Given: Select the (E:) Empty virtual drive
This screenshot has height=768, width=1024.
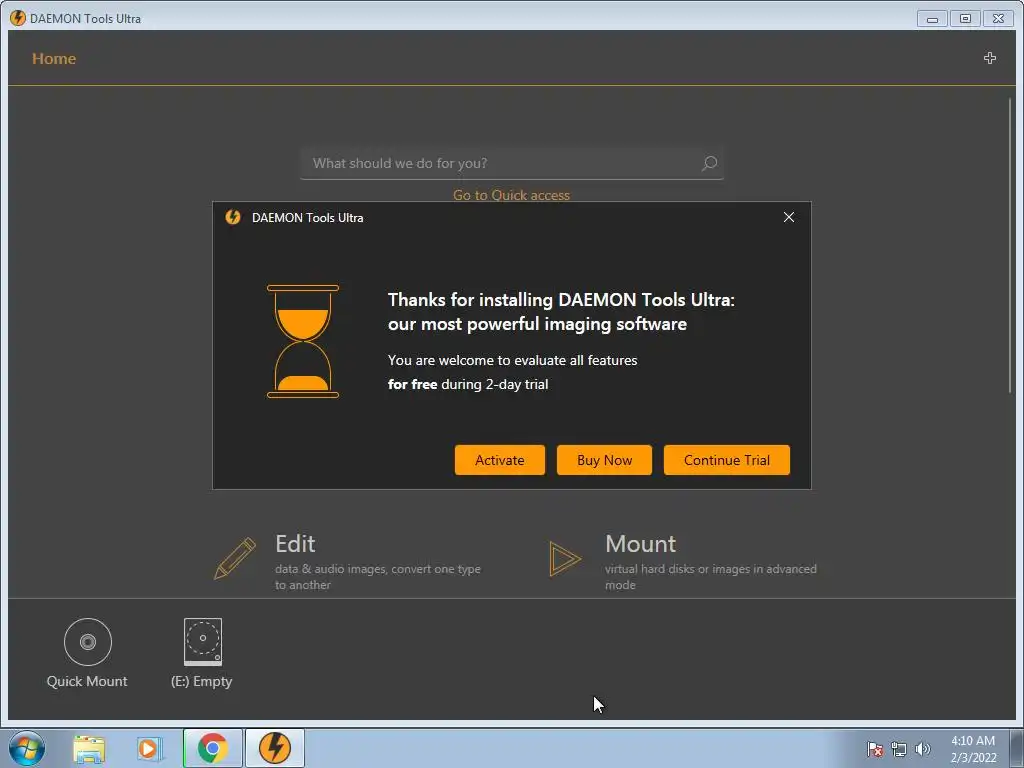Looking at the screenshot, I should pos(202,653).
